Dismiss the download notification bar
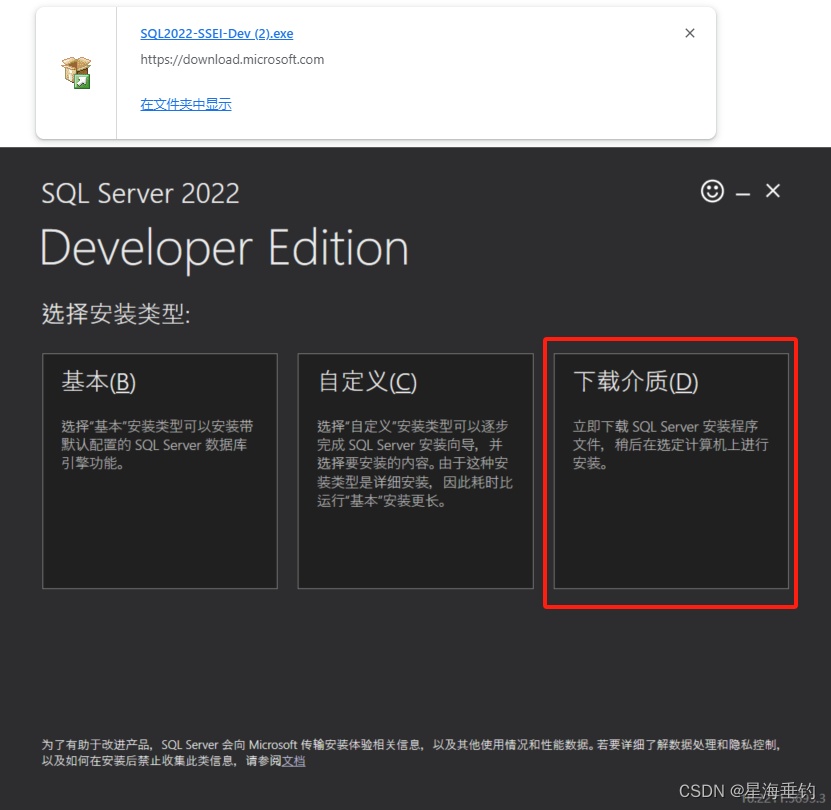 click(x=689, y=33)
